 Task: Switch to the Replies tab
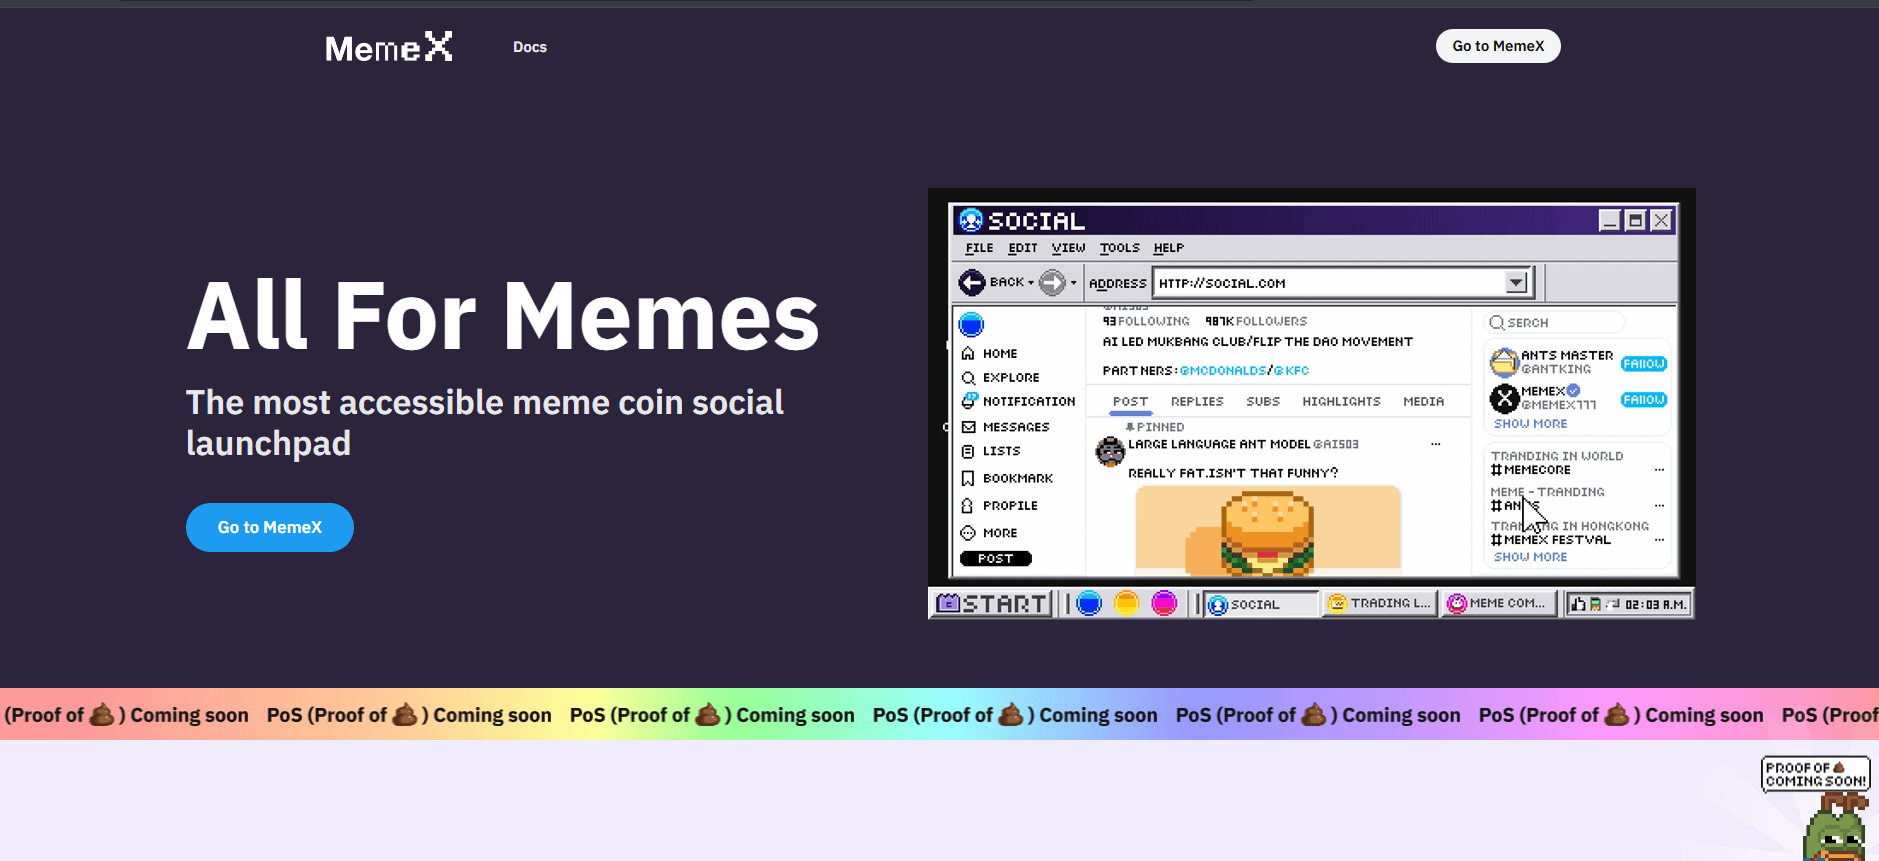1197,402
